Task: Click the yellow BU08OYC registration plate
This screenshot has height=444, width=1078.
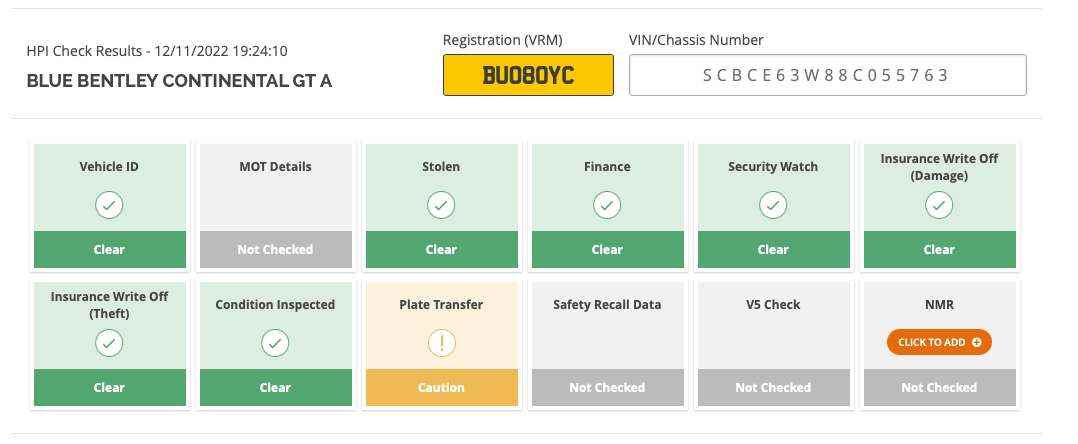Action: 528,75
